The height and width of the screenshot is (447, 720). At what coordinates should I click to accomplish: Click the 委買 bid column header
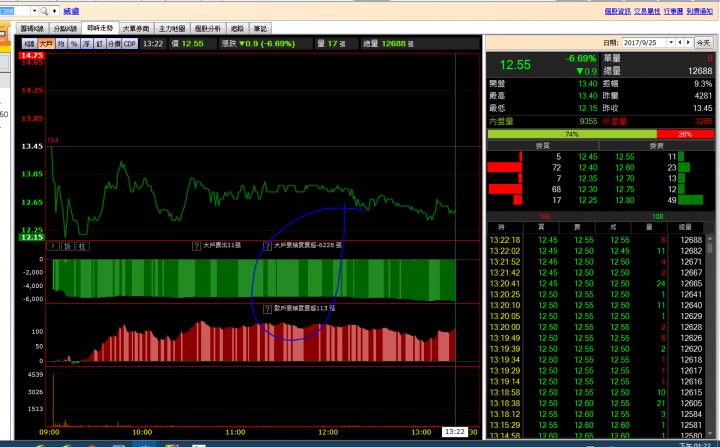pos(543,146)
